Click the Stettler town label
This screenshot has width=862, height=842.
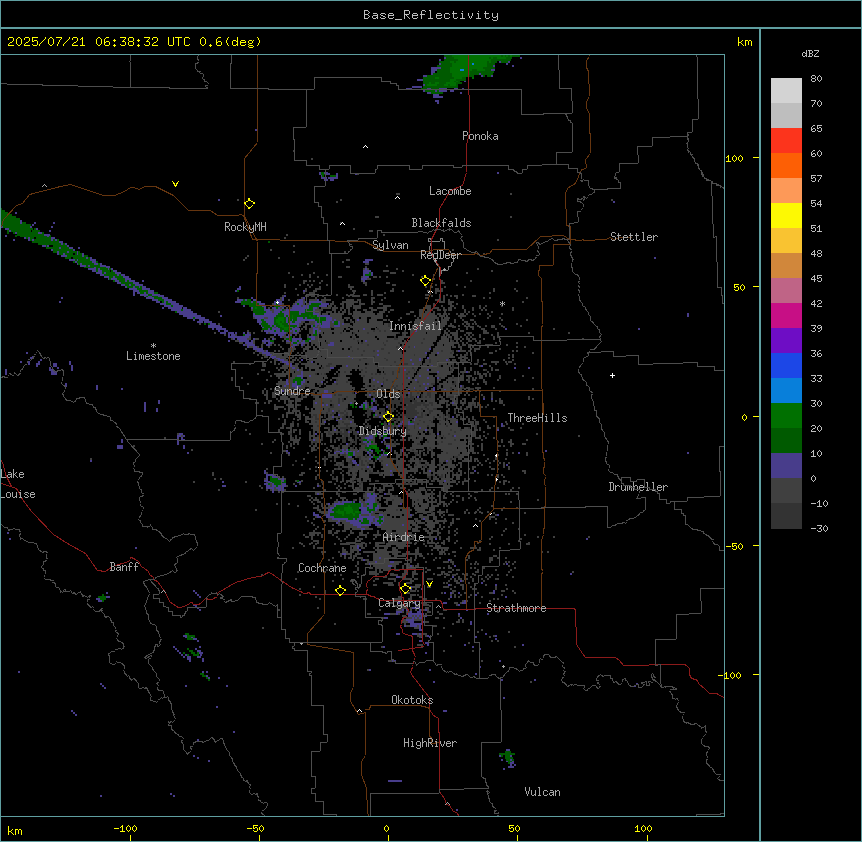[x=634, y=237]
